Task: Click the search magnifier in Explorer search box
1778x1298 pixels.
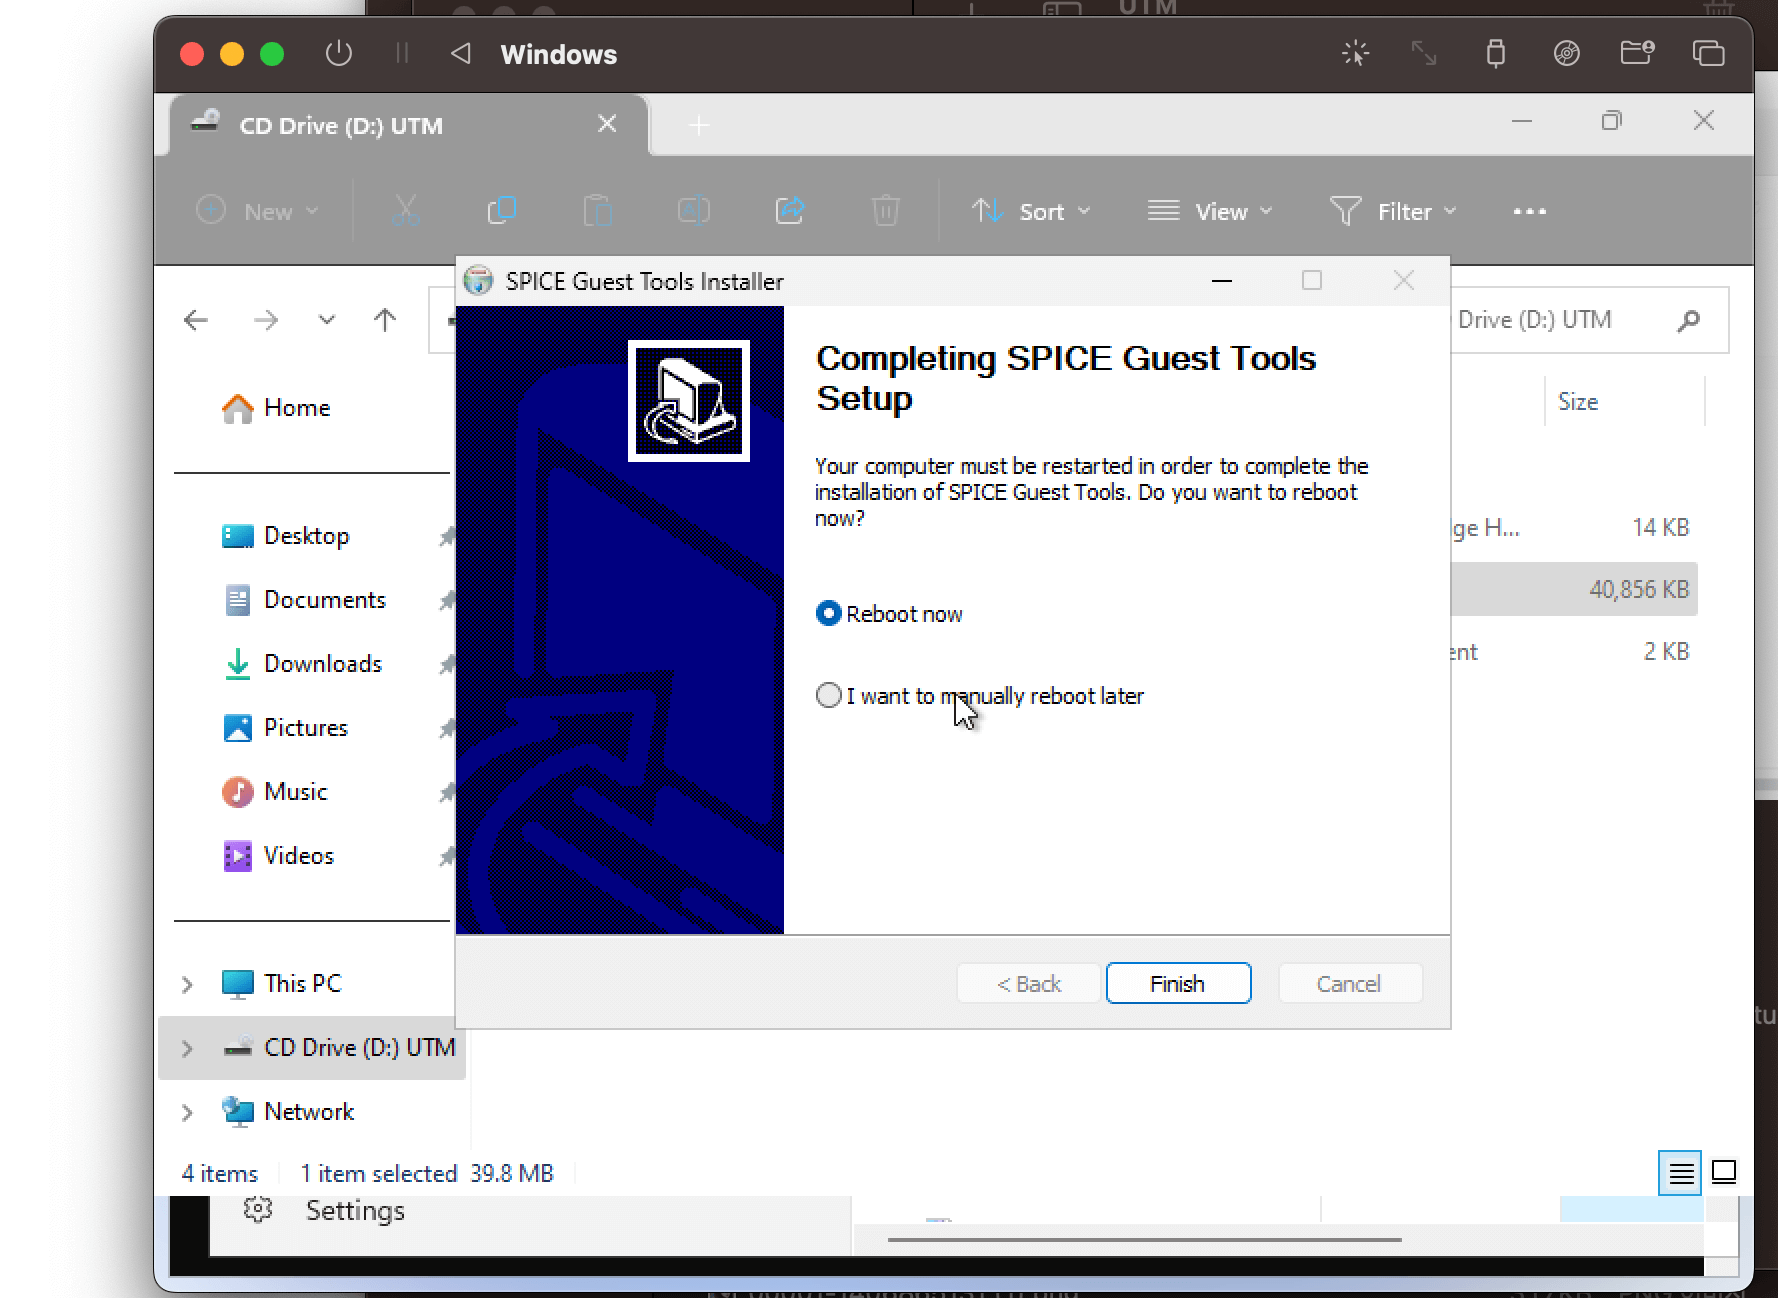Action: coord(1688,320)
